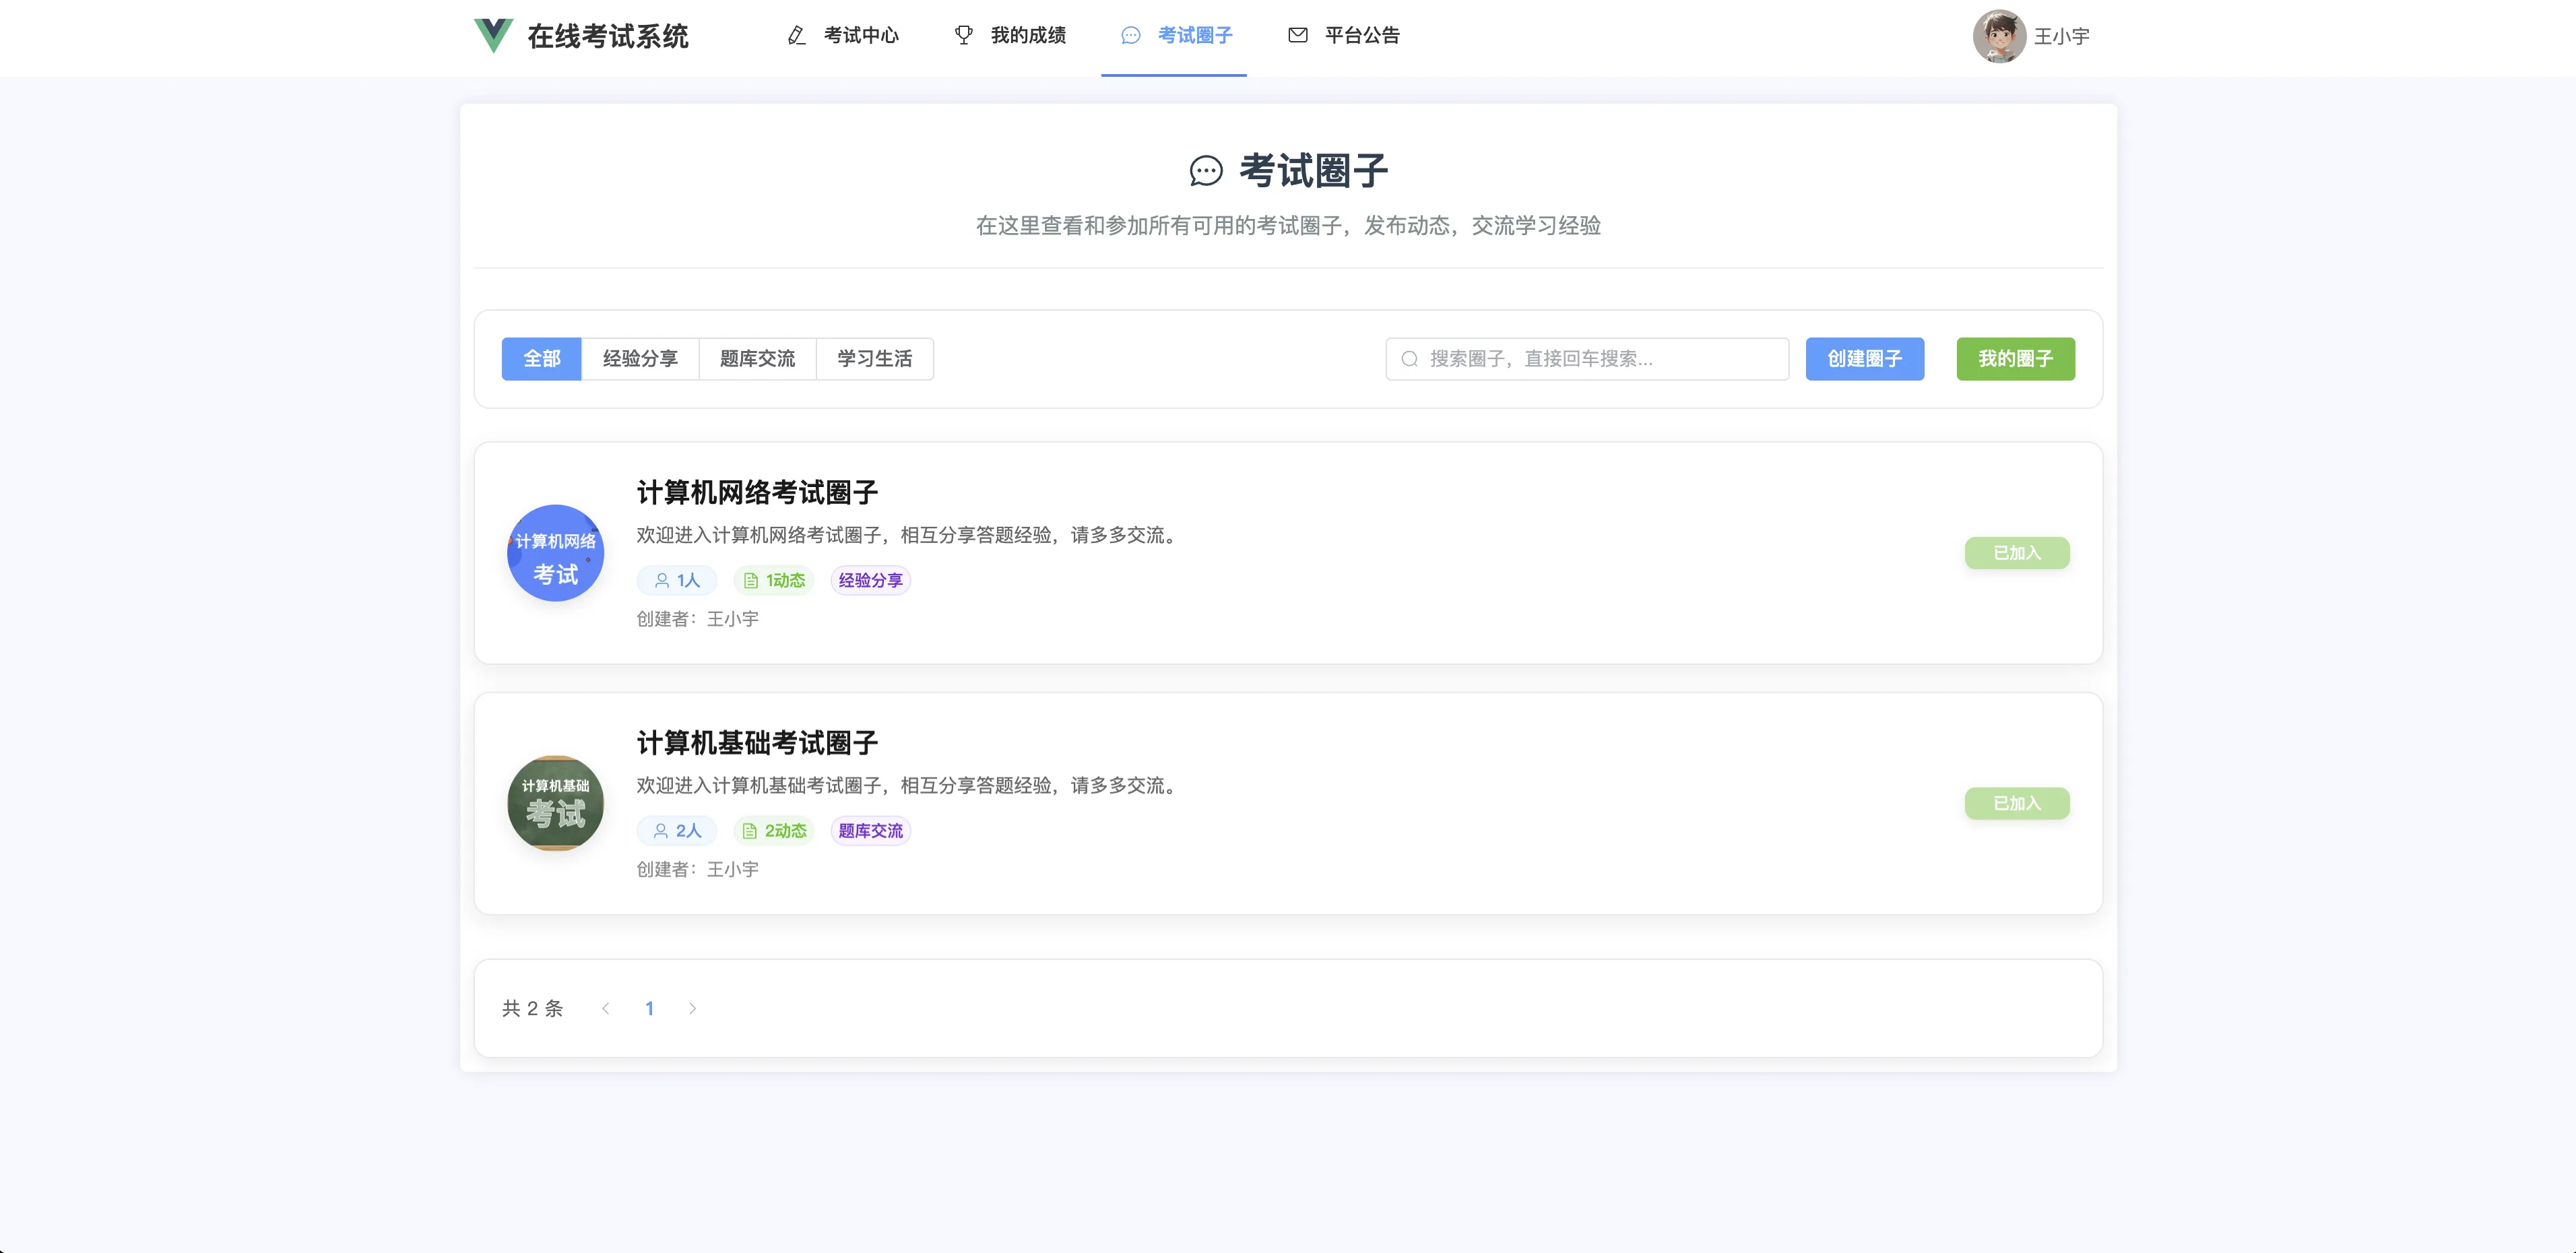Select the 全部 filter option
Screen dimensions: 2576x1253
[x=541, y=359]
